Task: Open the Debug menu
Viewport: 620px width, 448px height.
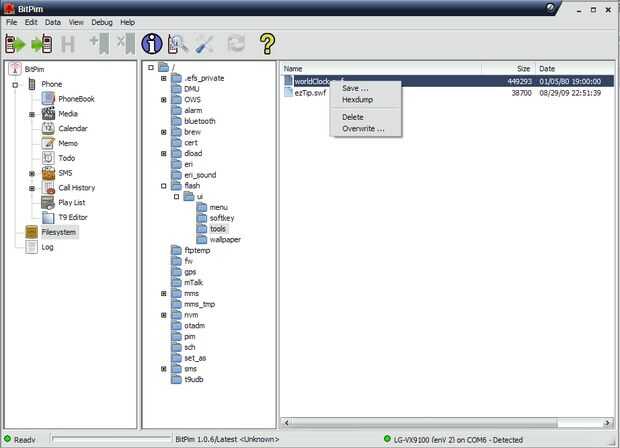Action: [102, 22]
